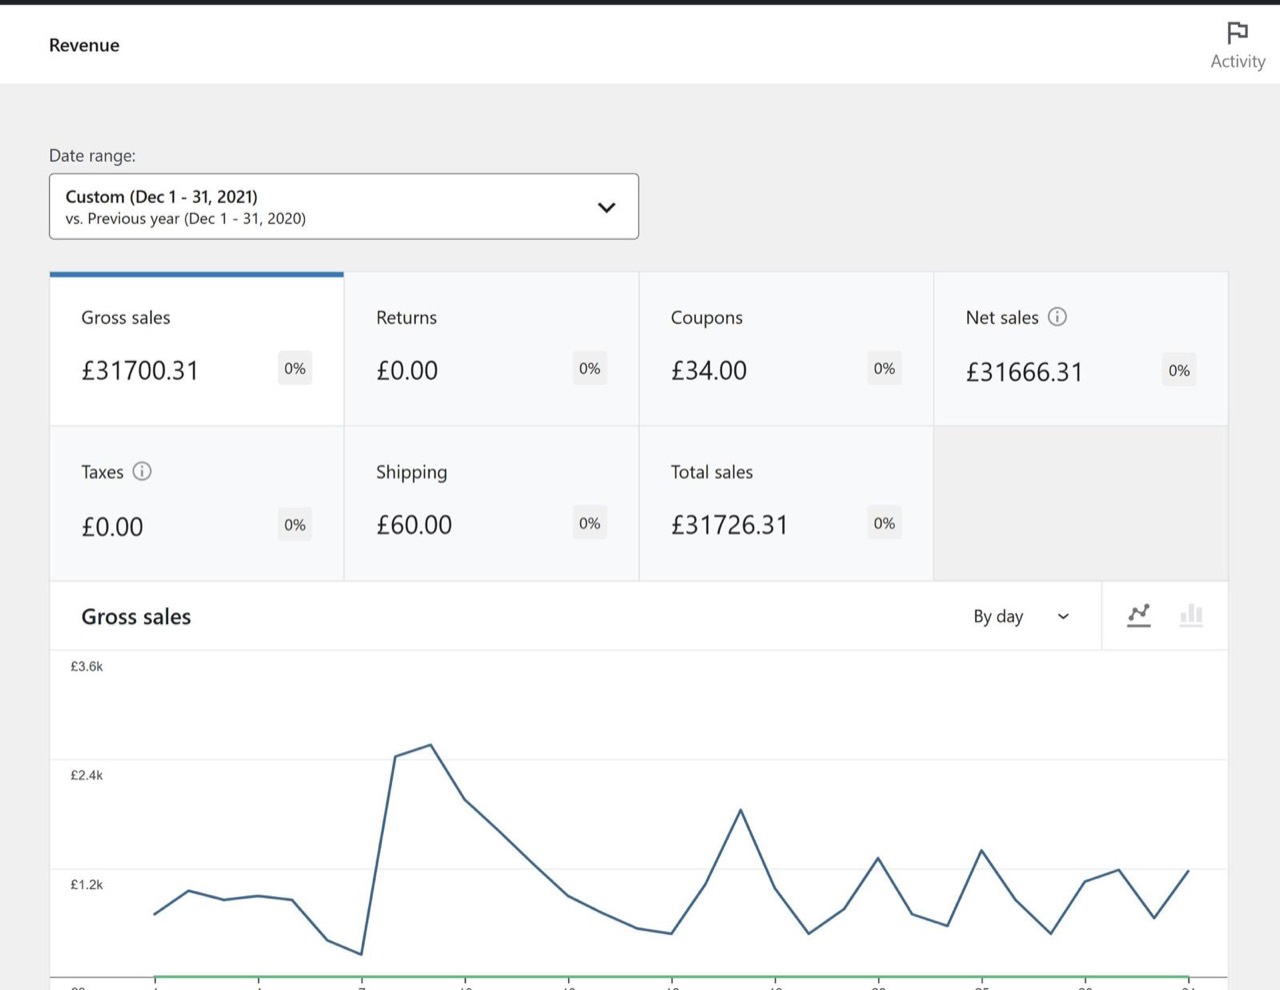Click the £31666.31 net sales value
The image size is (1280, 990).
click(1024, 372)
